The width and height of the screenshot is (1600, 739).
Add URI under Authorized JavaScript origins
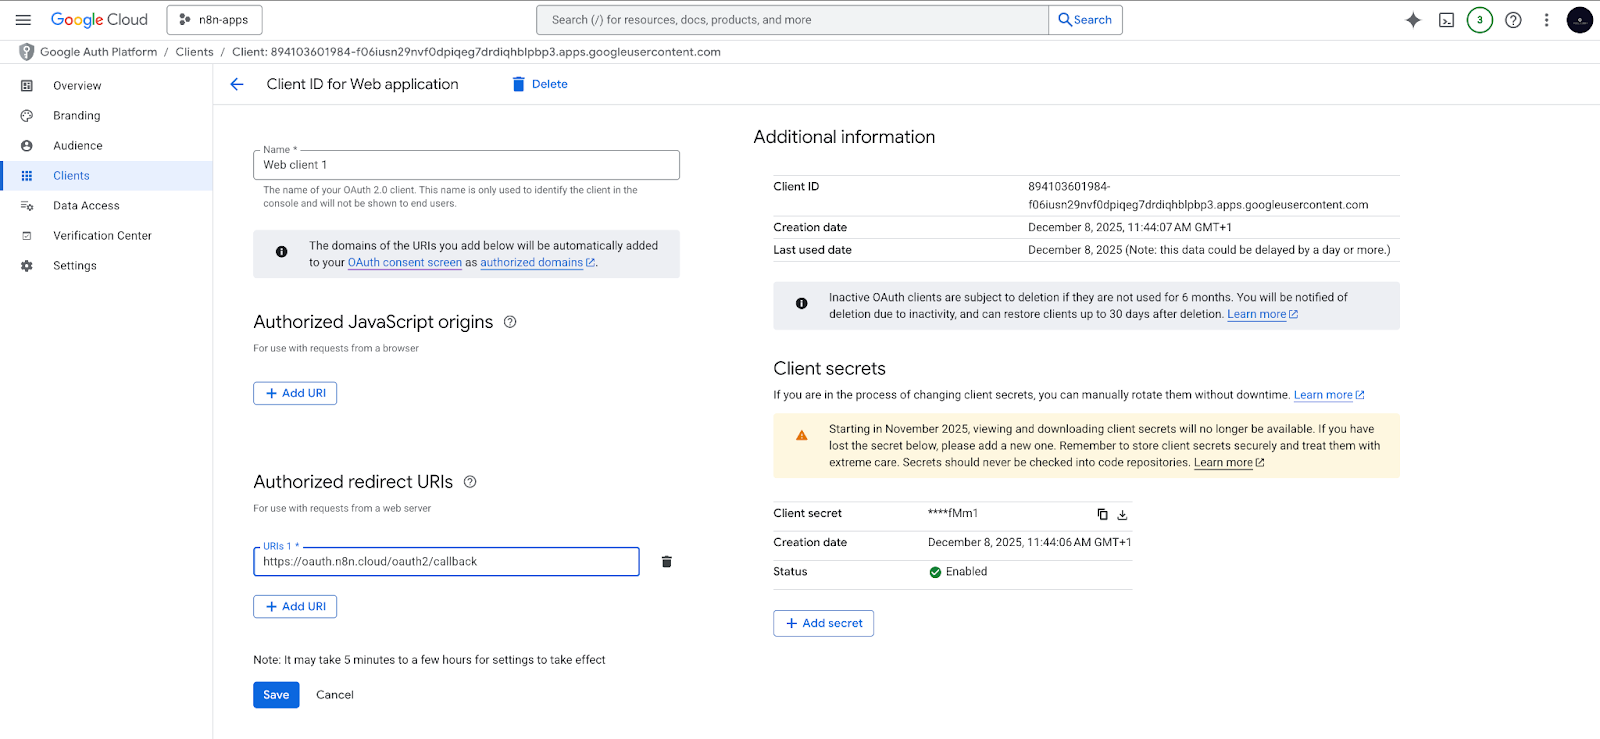tap(295, 393)
